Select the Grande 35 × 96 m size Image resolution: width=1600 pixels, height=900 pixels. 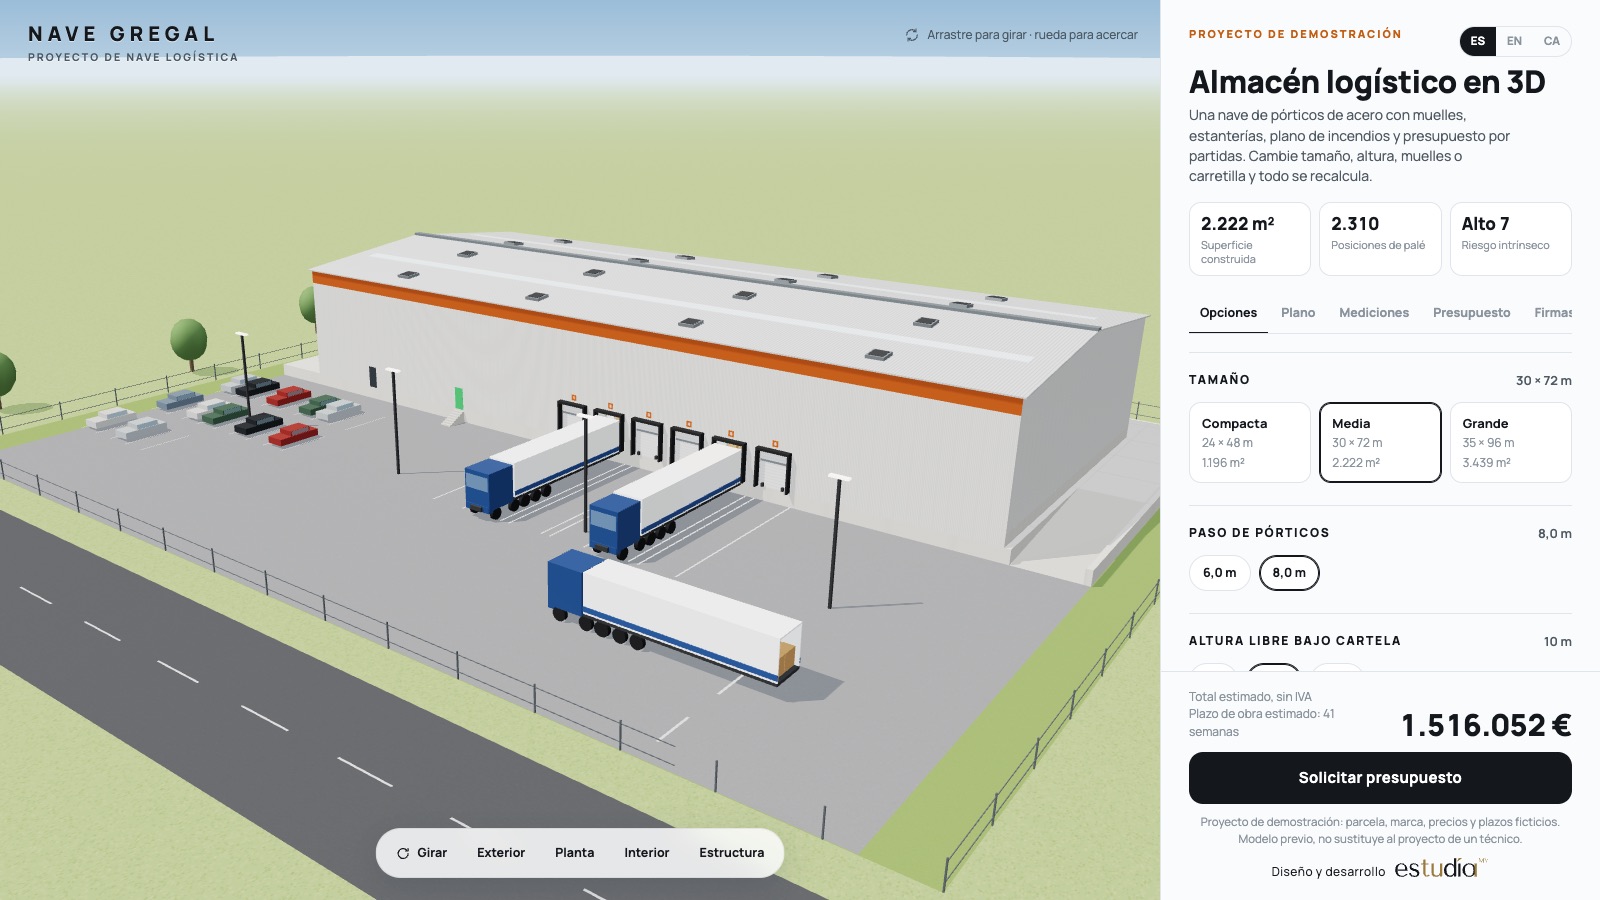pyautogui.click(x=1510, y=442)
